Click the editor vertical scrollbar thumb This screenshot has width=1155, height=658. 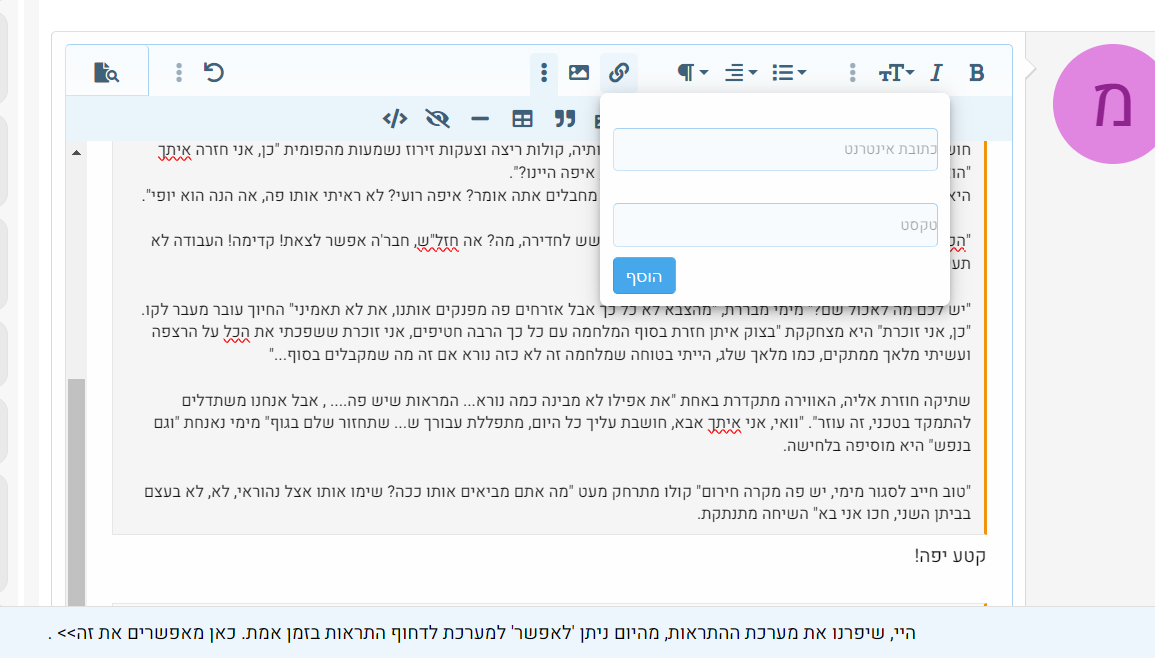click(76, 492)
